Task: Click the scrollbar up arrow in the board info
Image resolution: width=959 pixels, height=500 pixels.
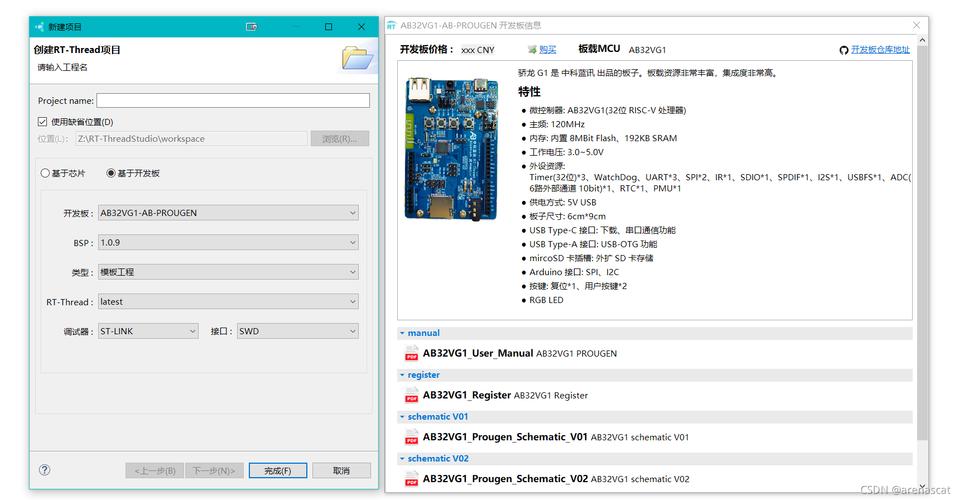Action: [x=922, y=40]
